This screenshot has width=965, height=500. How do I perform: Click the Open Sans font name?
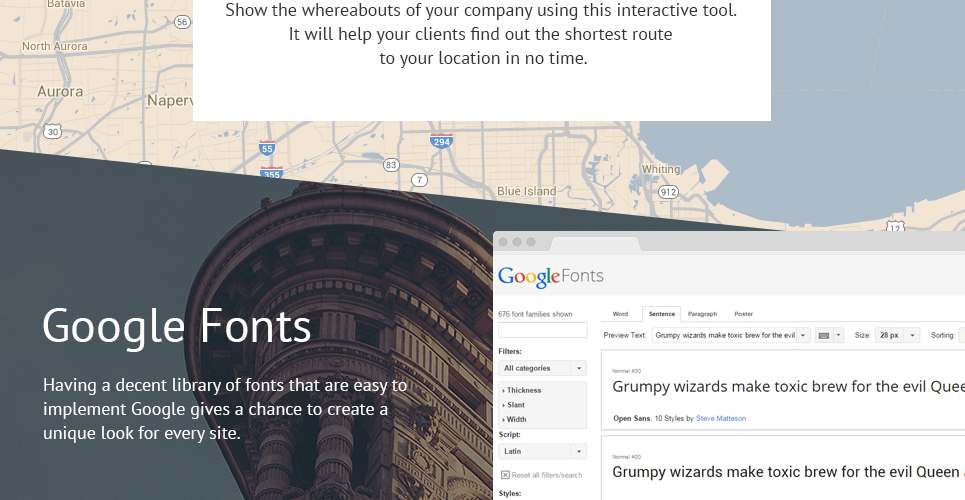click(631, 419)
